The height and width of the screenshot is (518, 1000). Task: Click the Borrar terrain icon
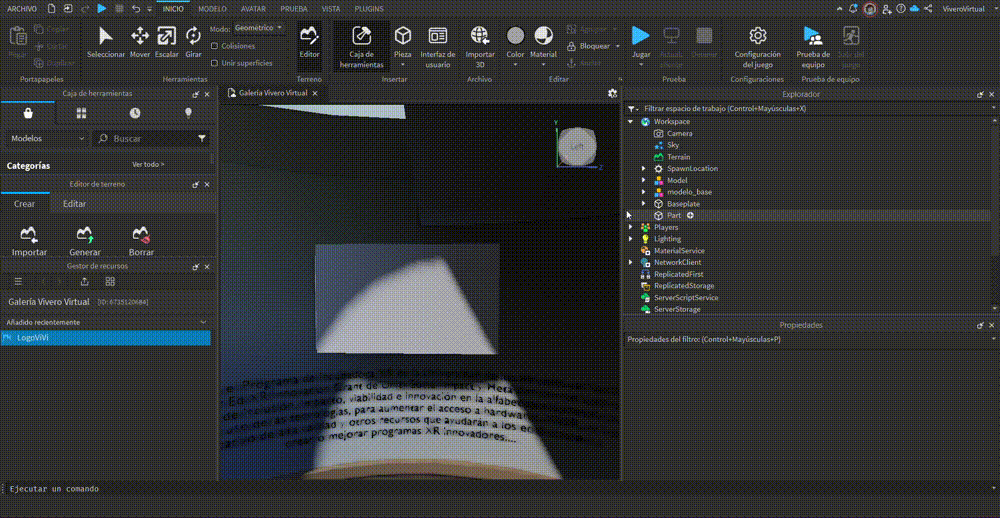(141, 240)
